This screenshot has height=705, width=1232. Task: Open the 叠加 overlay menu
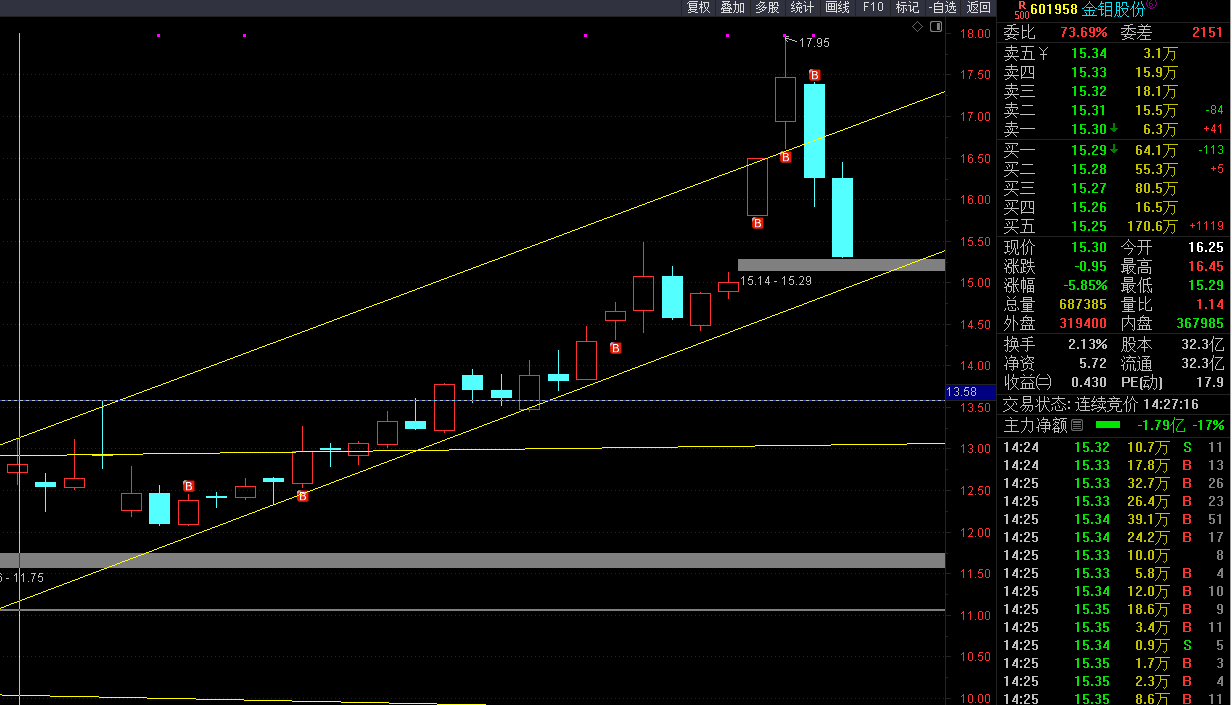point(733,8)
